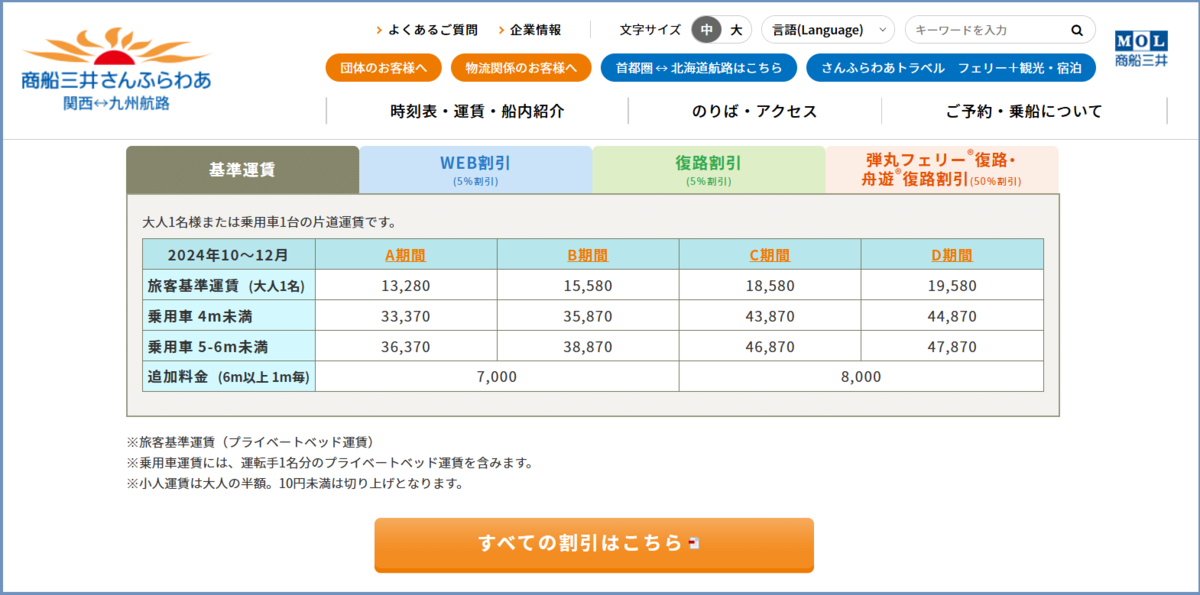
Task: Click さんふらわあトラベル フェリー+観光・宿泊 button
Action: 951,68
